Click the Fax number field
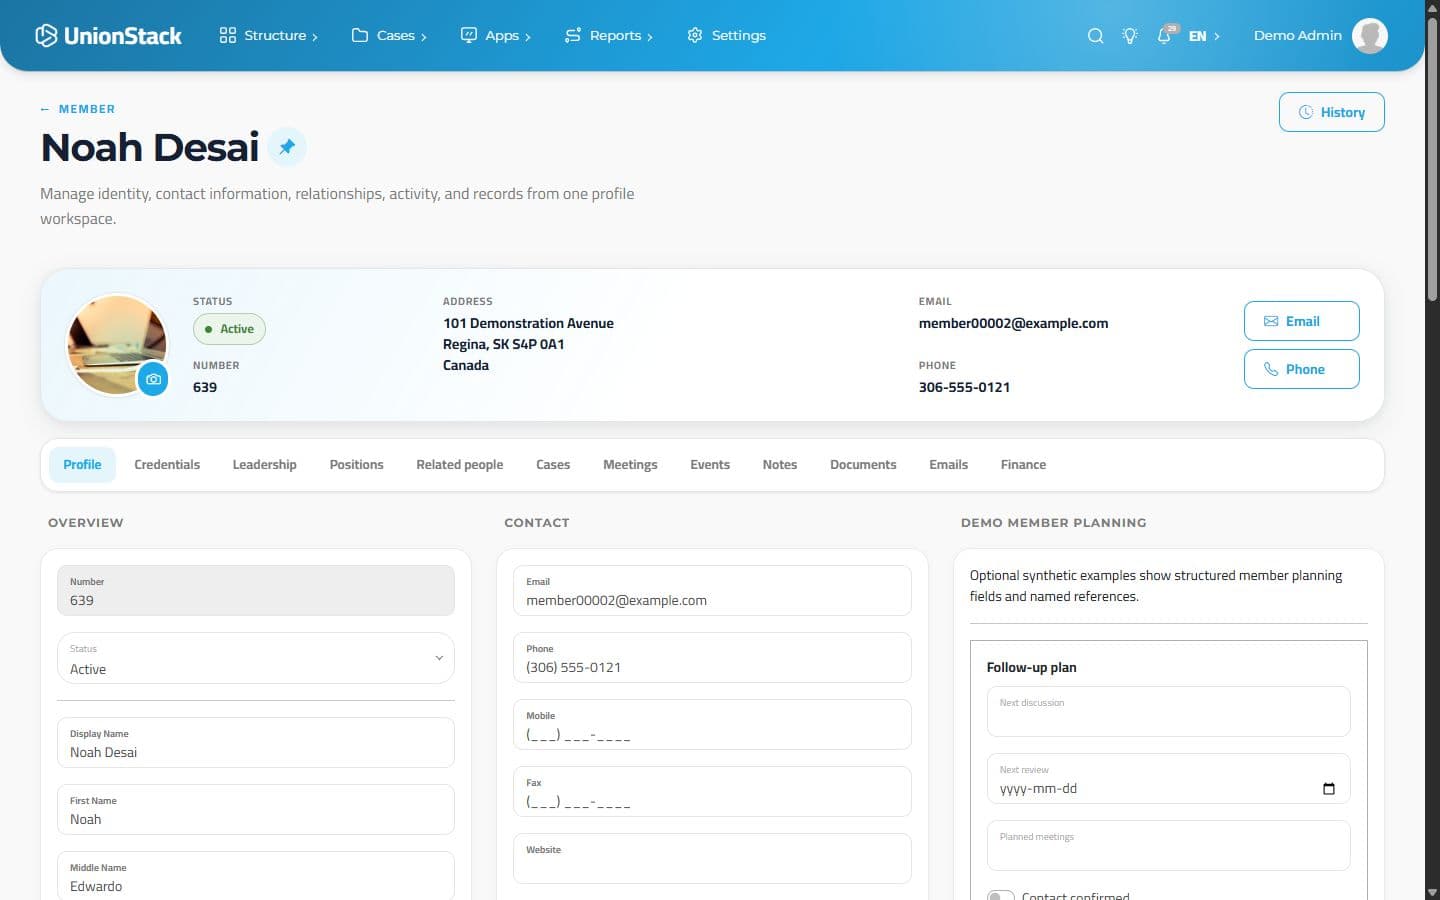The width and height of the screenshot is (1440, 900). point(712,792)
